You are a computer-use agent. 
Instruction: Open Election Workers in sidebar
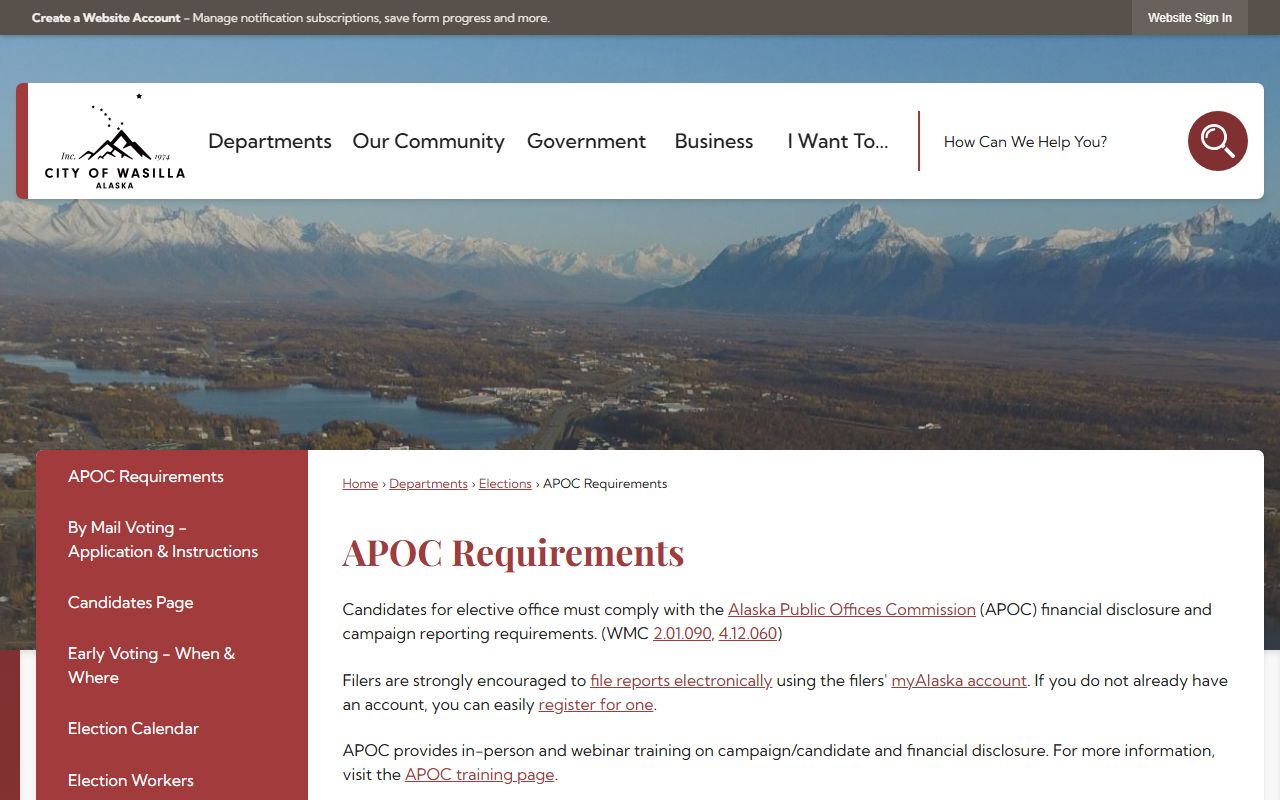(x=172, y=780)
